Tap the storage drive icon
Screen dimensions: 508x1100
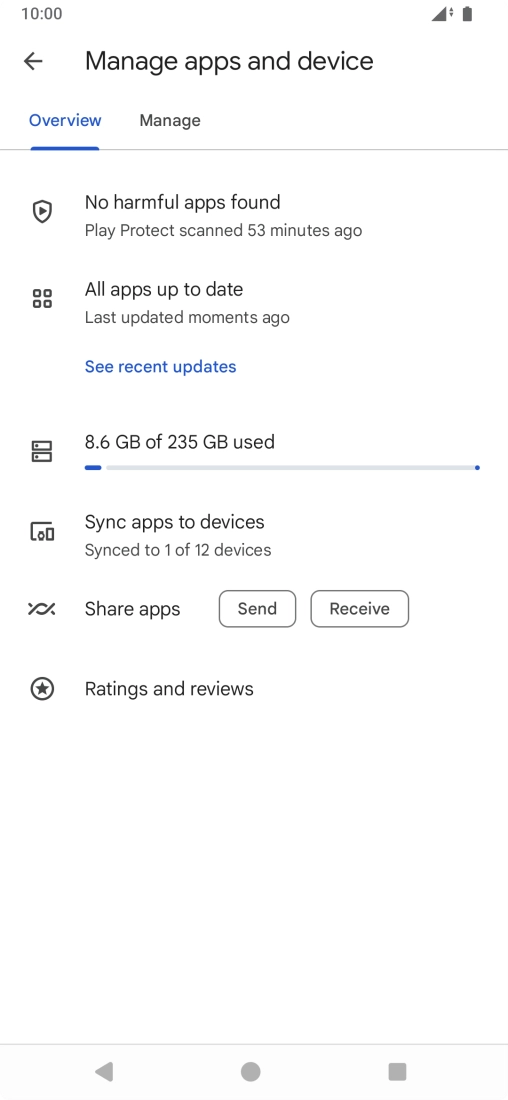tap(42, 451)
